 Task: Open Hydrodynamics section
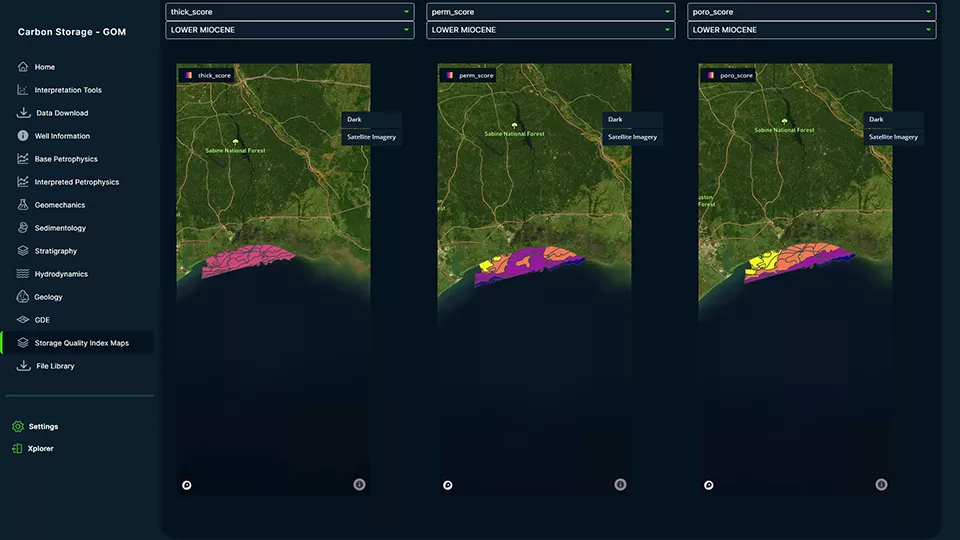[61, 274]
